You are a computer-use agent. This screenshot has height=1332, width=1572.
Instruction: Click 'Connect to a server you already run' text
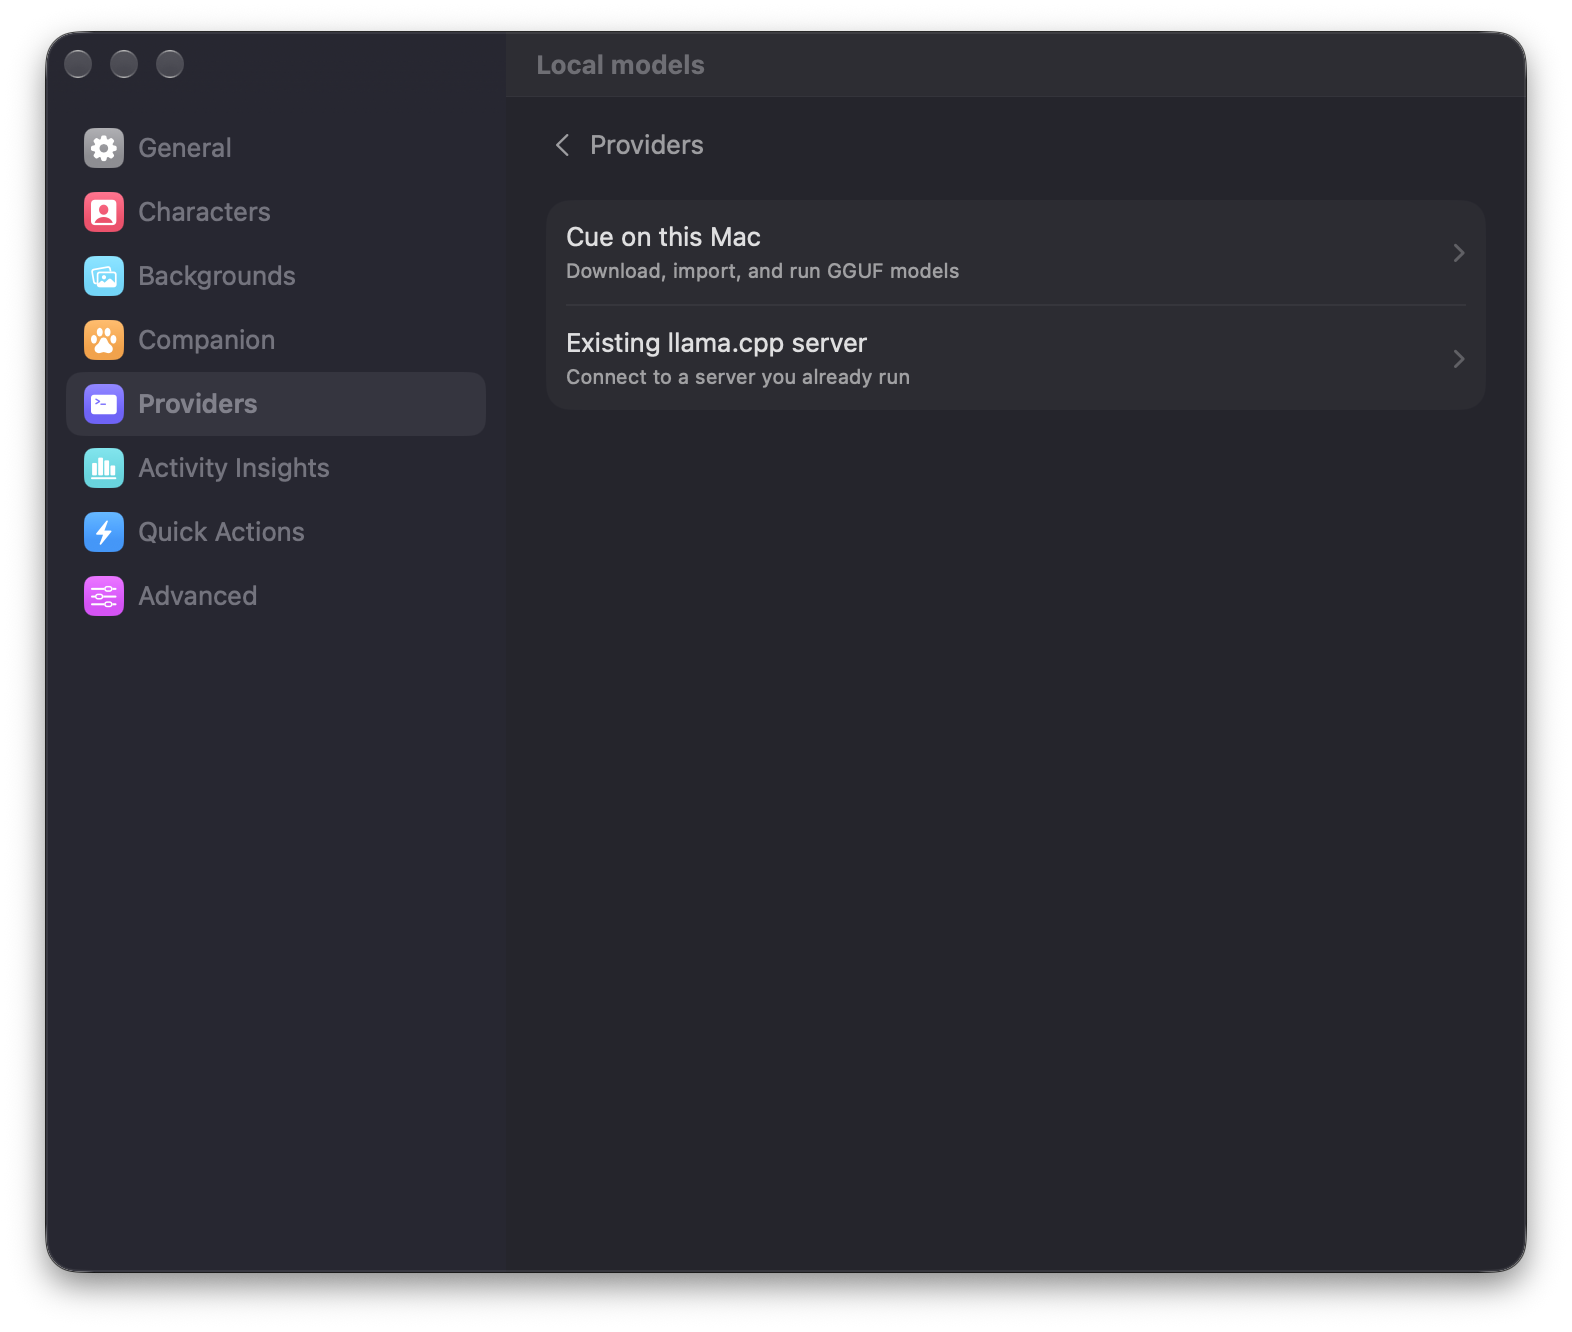tap(738, 377)
